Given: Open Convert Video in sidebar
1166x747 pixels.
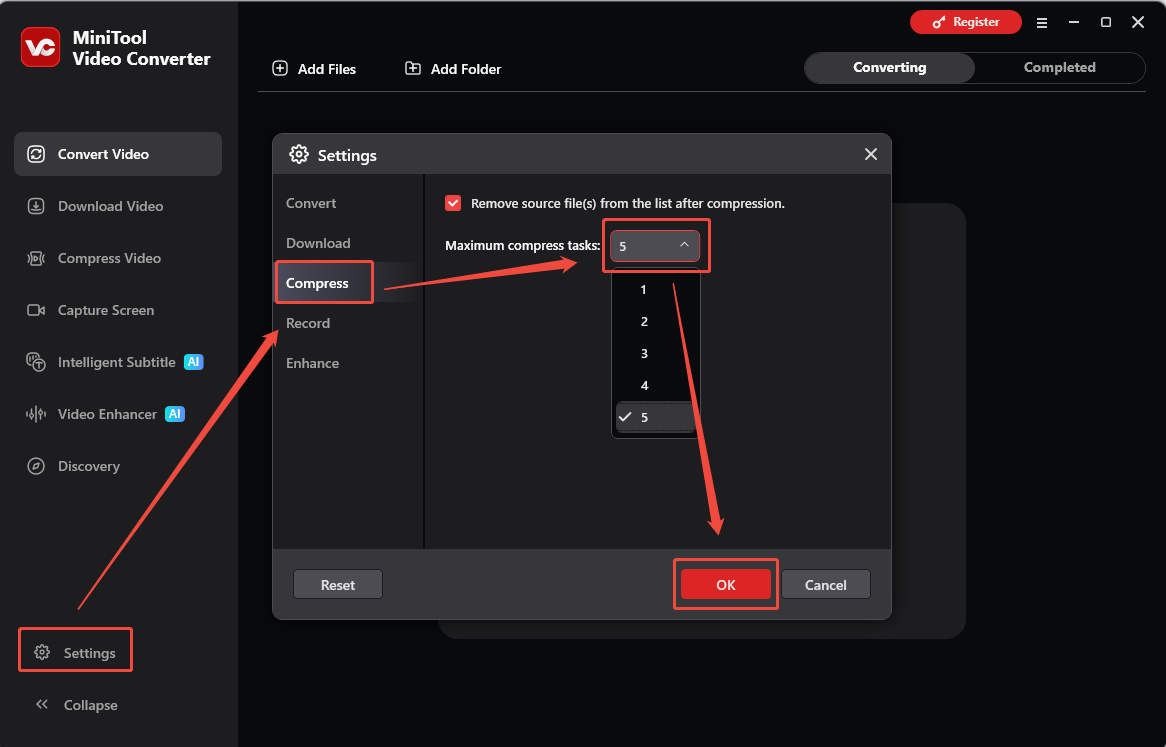Looking at the screenshot, I should pos(117,154).
